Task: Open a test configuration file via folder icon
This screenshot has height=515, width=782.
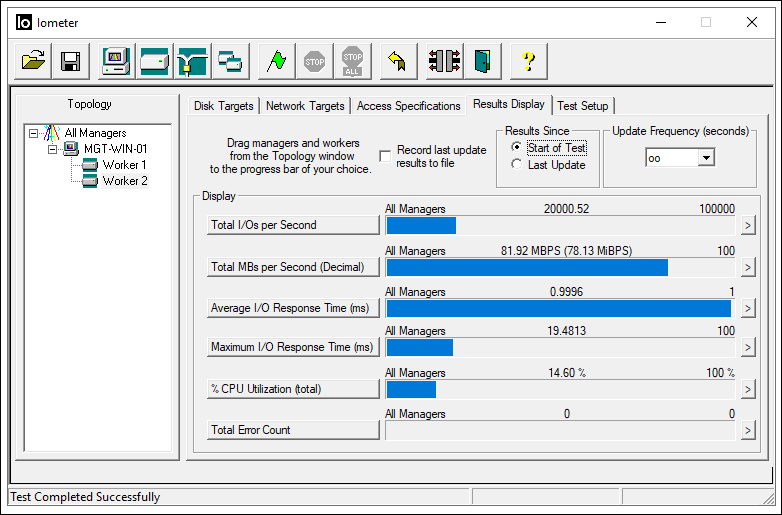Action: (33, 62)
